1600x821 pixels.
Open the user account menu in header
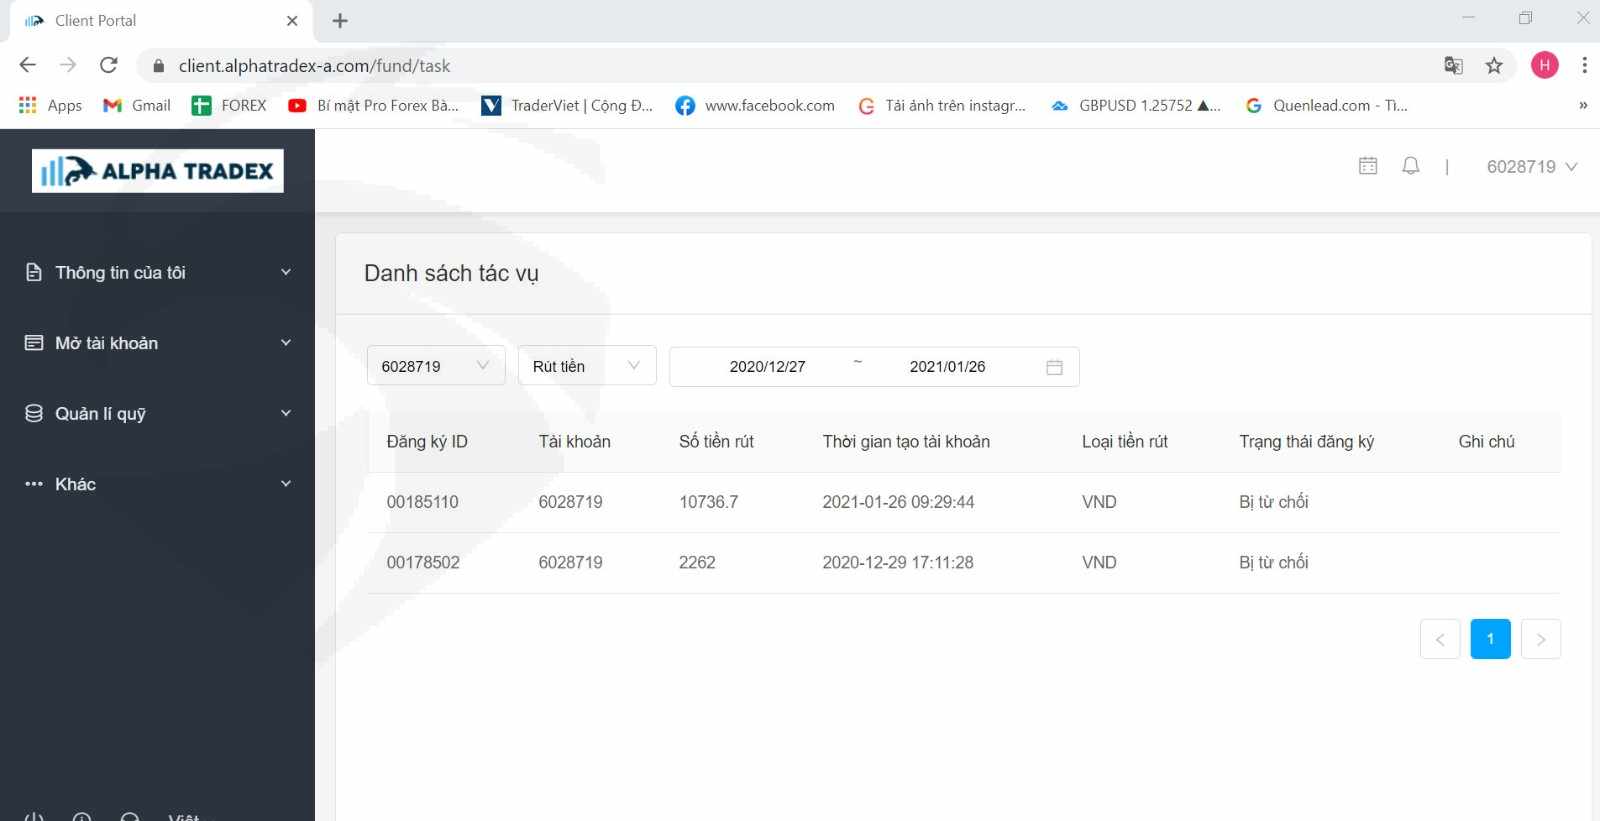[x=1531, y=167]
